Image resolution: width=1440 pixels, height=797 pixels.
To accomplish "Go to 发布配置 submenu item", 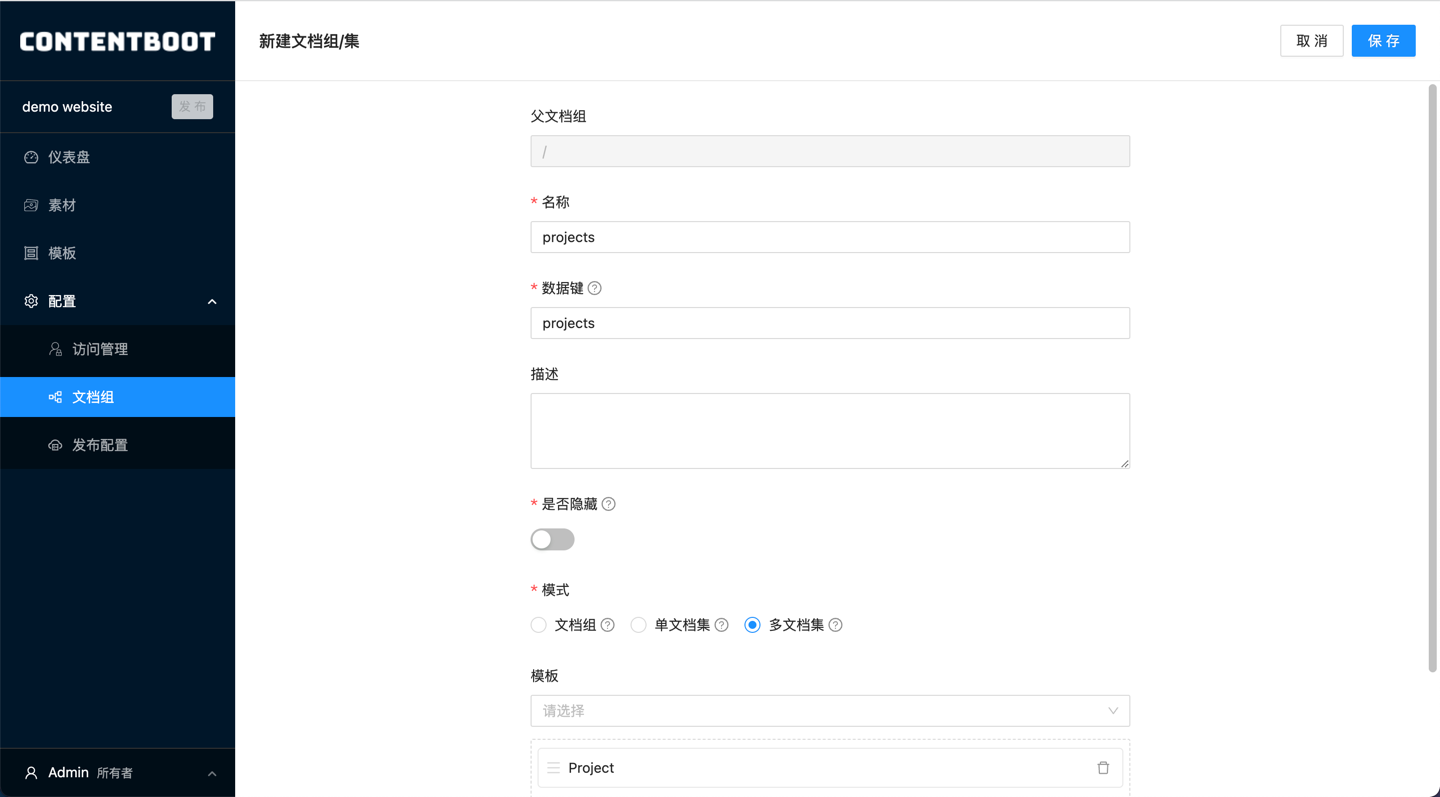I will tap(118, 445).
